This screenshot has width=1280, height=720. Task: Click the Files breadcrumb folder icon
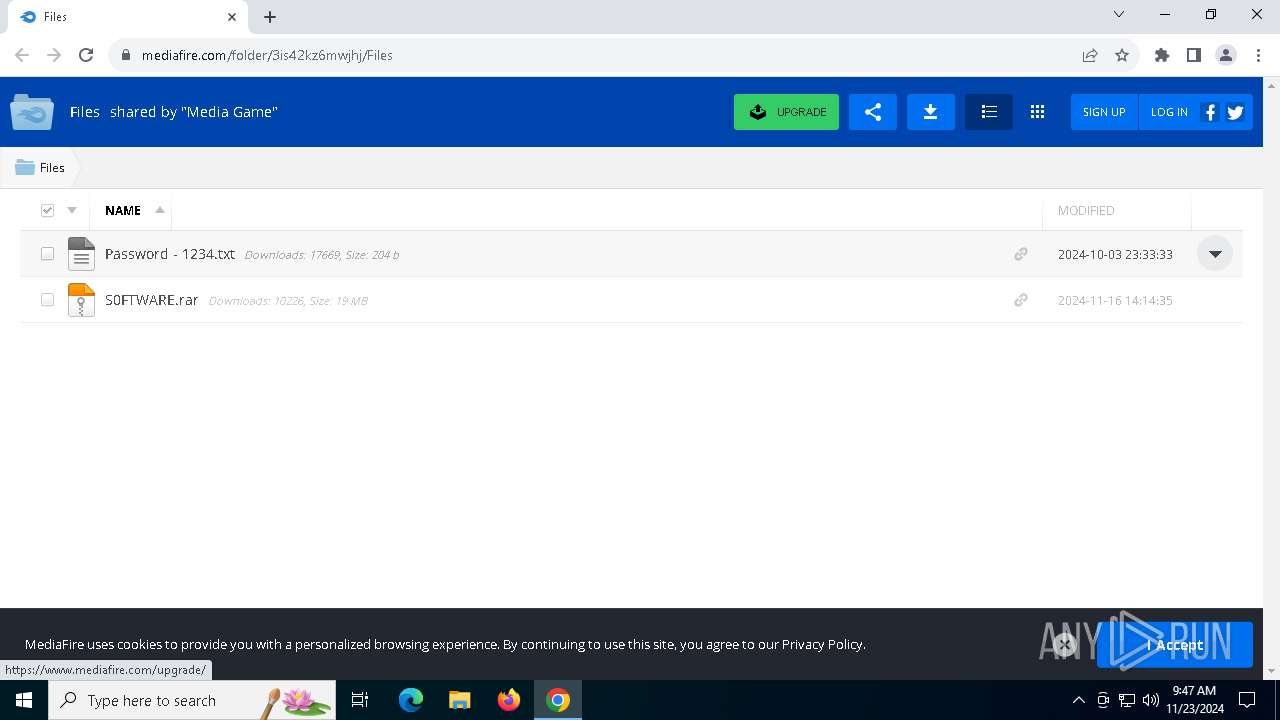coord(25,167)
